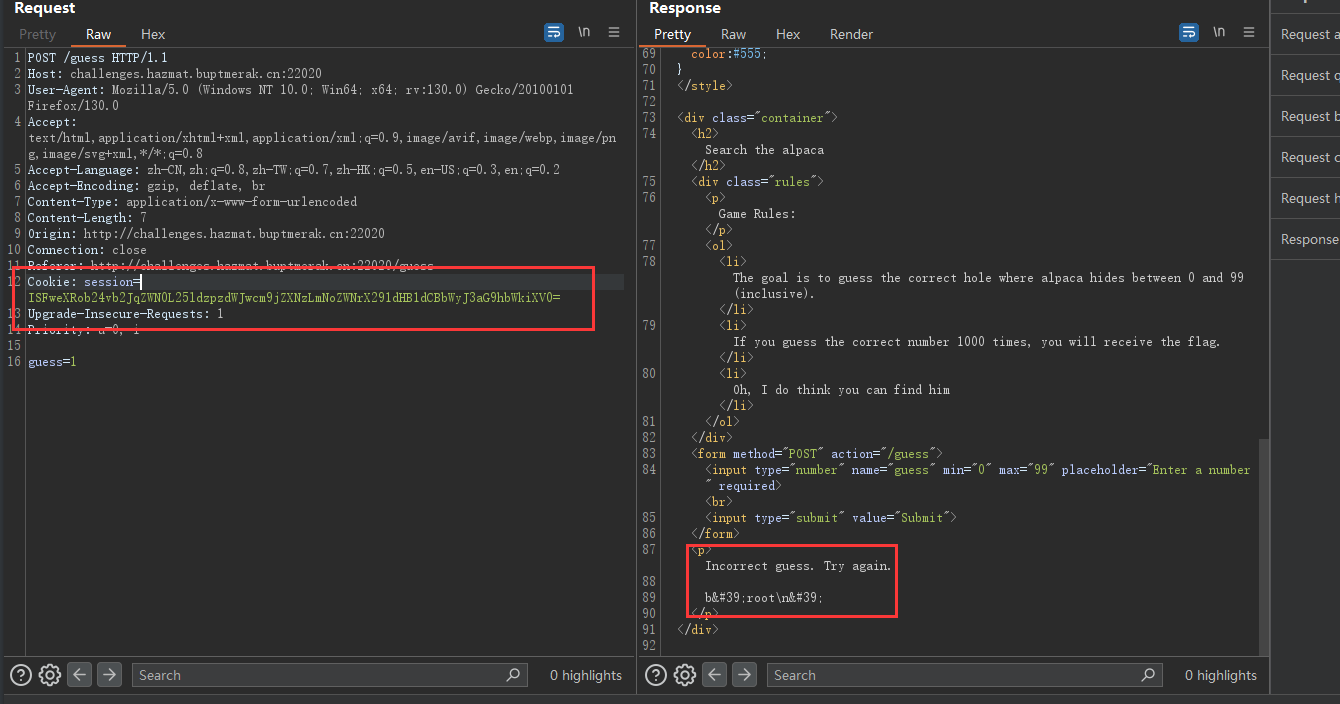The image size is (1340, 704).
Task: Go to previous match arrow in Response search
Action: 715,675
